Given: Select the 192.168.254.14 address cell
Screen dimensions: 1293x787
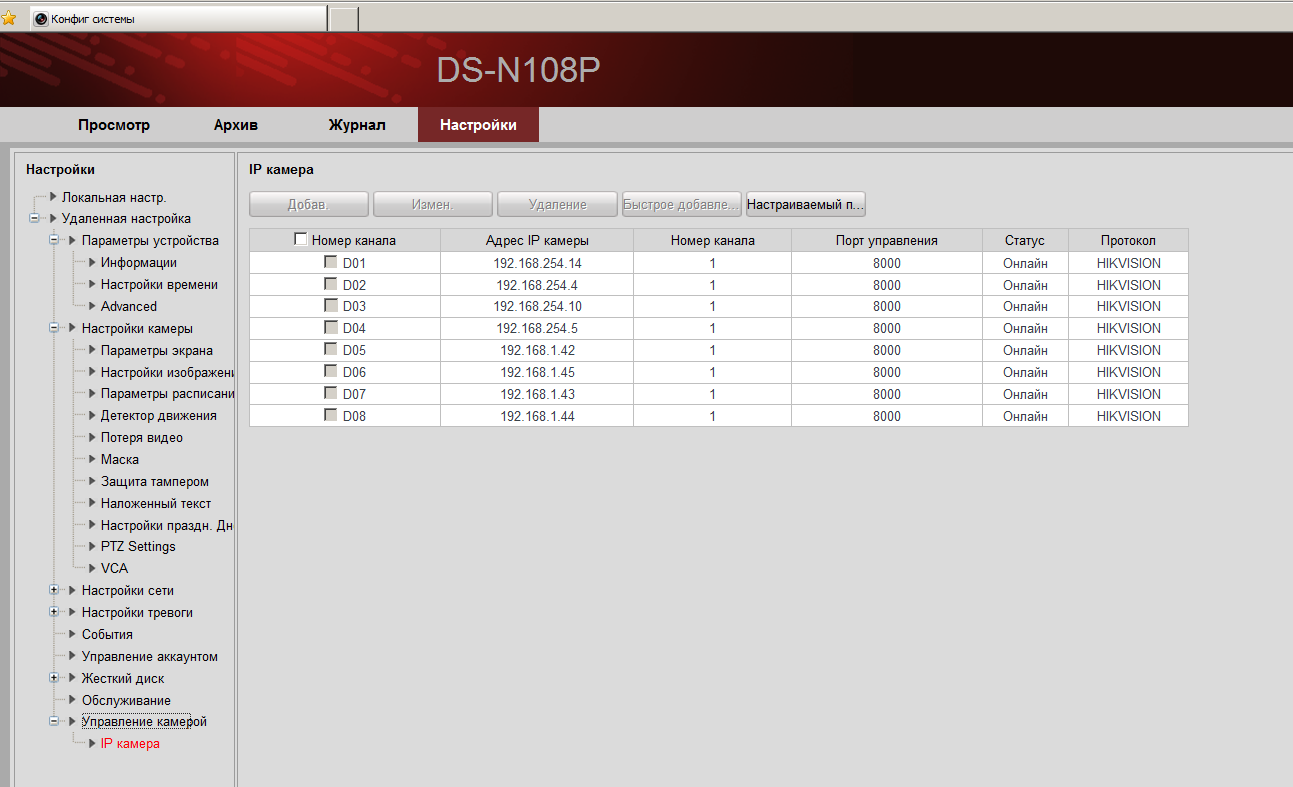Looking at the screenshot, I should pos(537,263).
